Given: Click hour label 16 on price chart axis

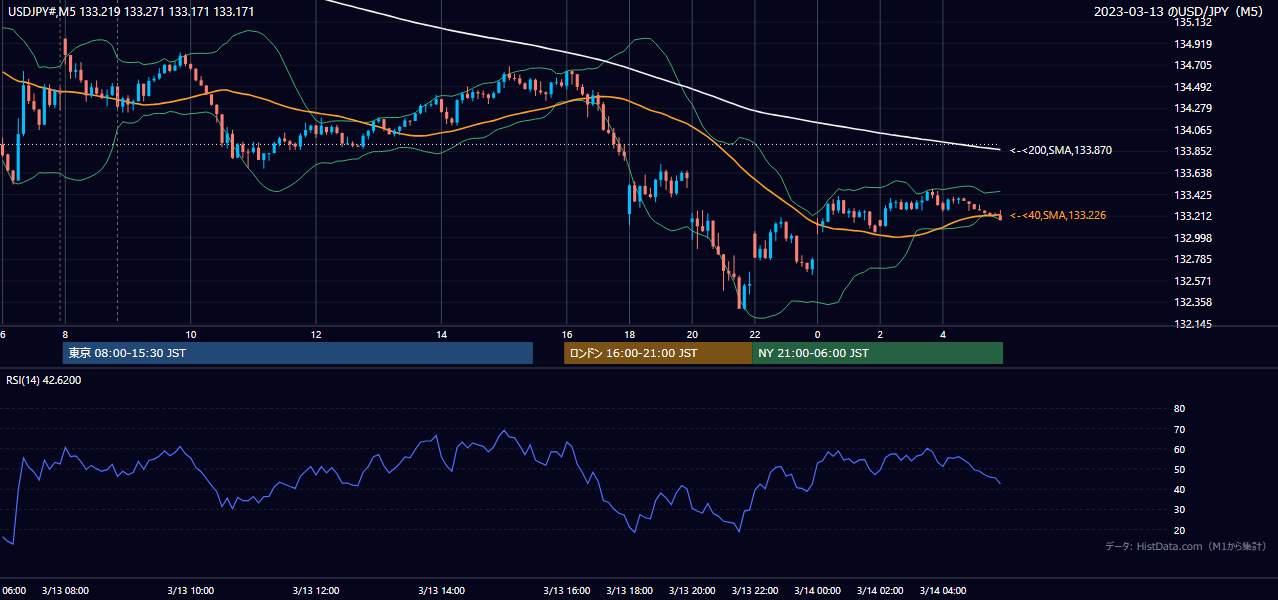Looking at the screenshot, I should pyautogui.click(x=567, y=334).
